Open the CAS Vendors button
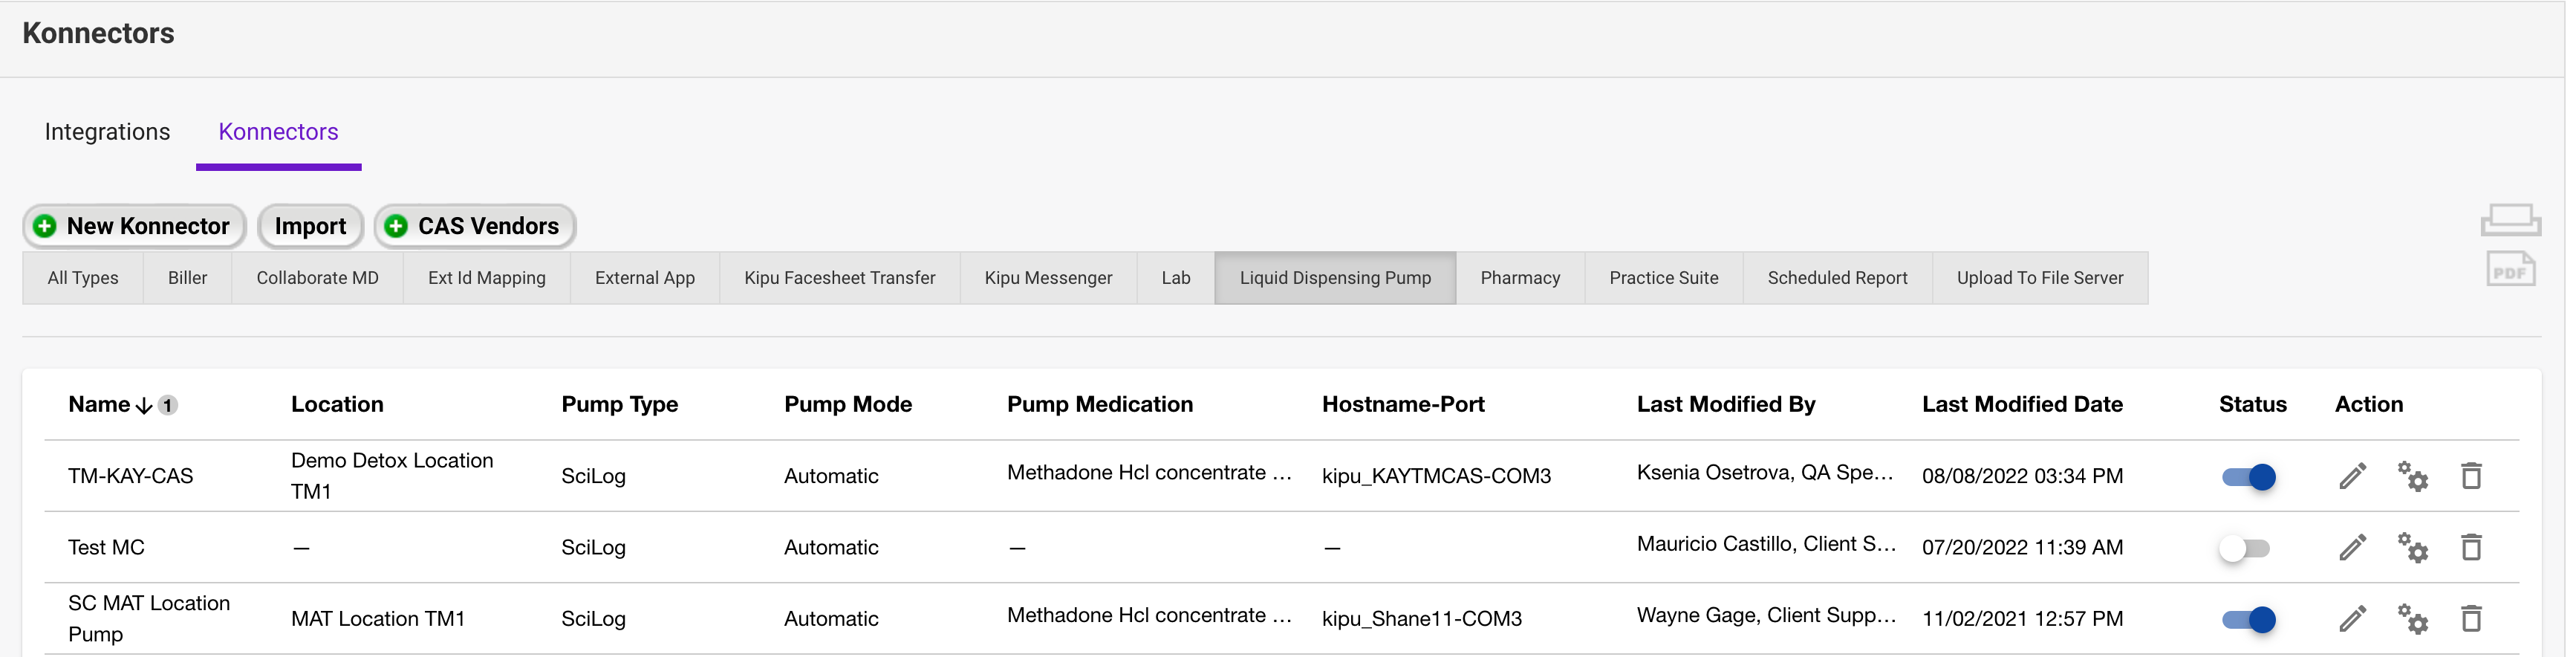Image resolution: width=2576 pixels, height=657 pixels. (x=474, y=226)
